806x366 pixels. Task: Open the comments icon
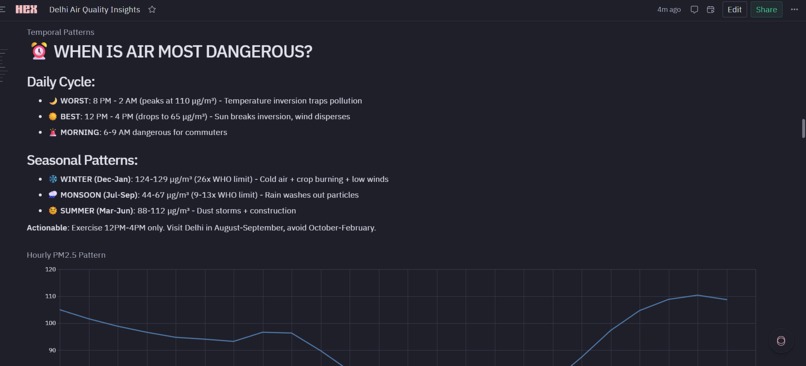(694, 9)
